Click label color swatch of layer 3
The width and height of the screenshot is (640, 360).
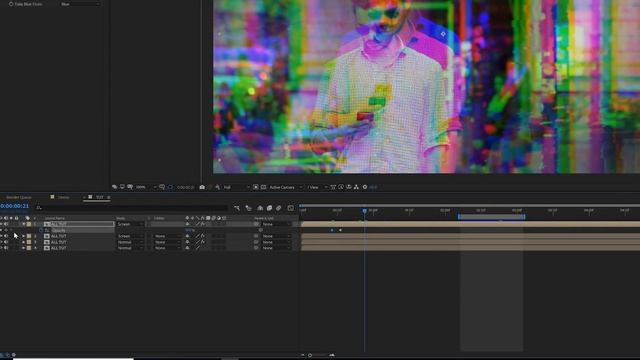point(29,242)
